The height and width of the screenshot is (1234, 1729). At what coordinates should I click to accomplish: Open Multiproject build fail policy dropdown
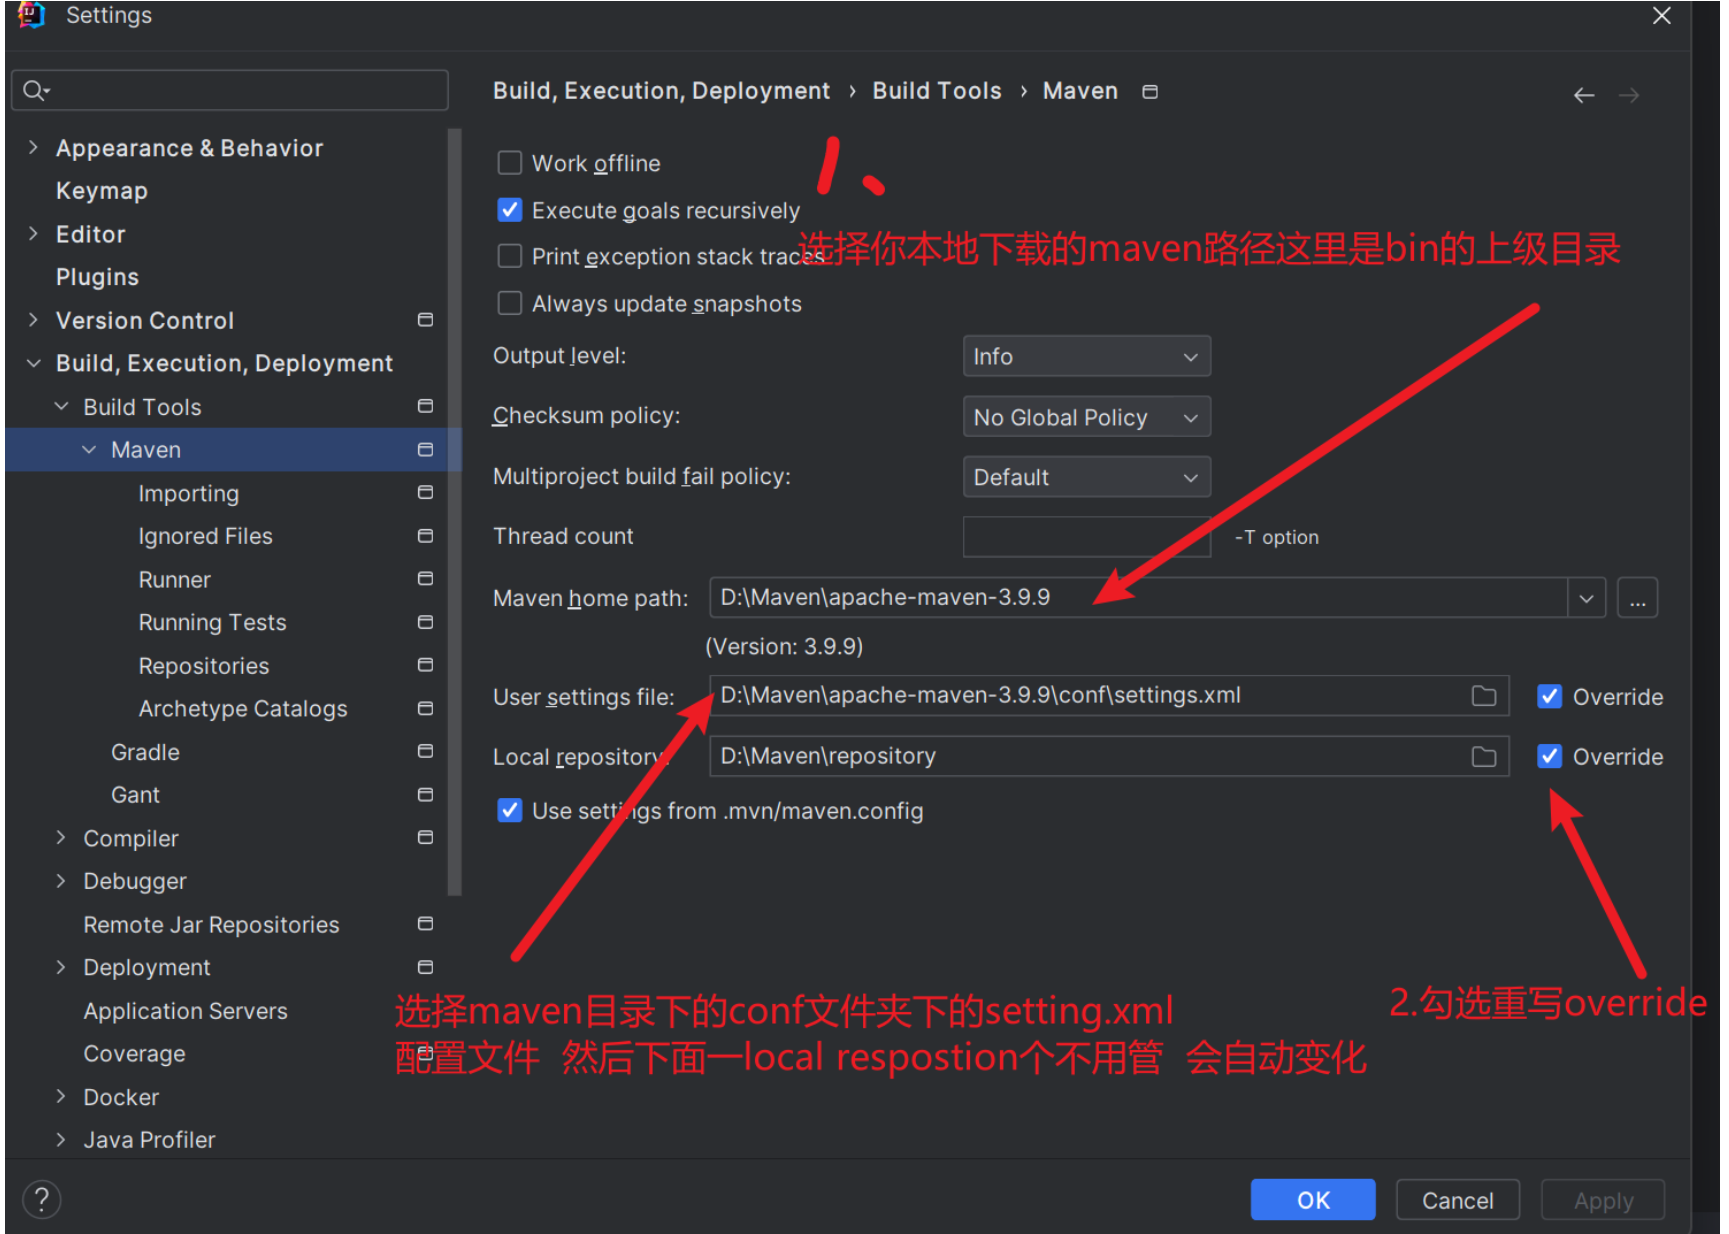click(x=1086, y=477)
